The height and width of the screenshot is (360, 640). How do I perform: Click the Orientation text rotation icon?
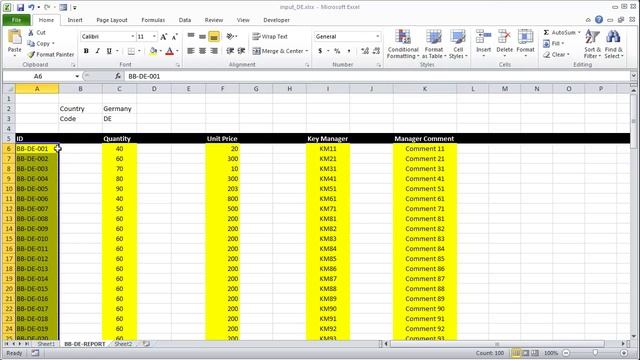coord(230,36)
